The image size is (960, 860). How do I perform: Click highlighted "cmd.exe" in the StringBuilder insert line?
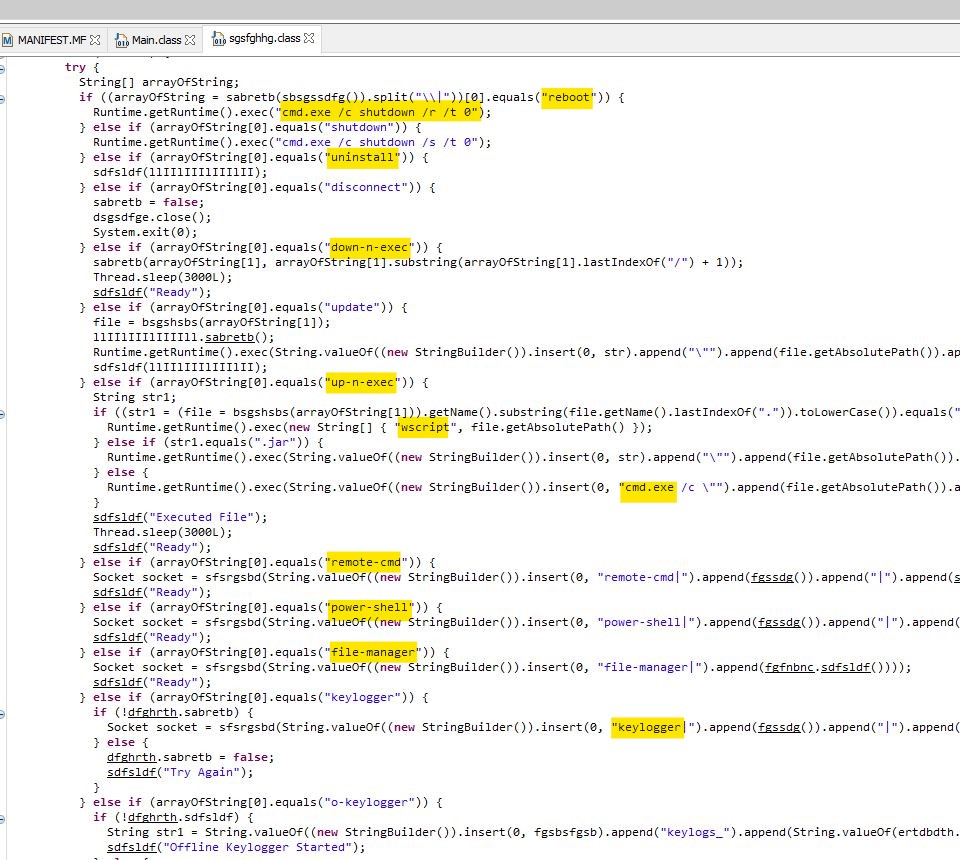[649, 487]
